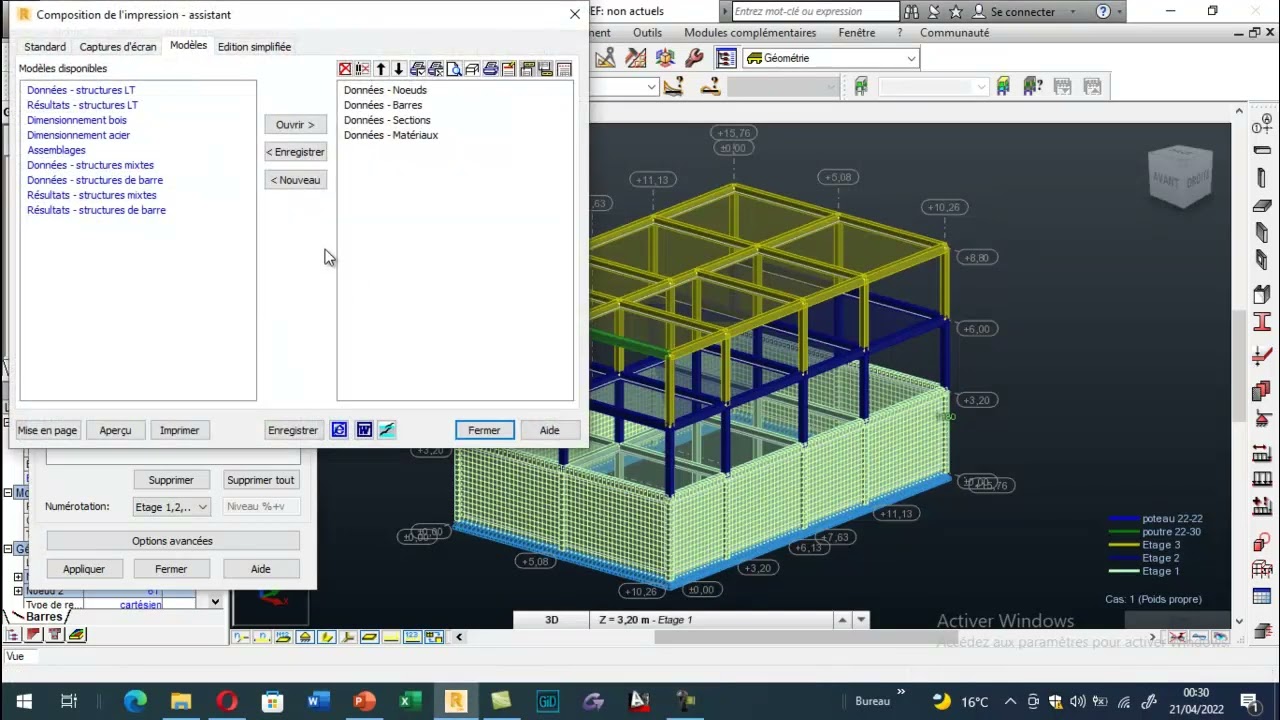Open the Fenêtre menu

[x=857, y=33]
